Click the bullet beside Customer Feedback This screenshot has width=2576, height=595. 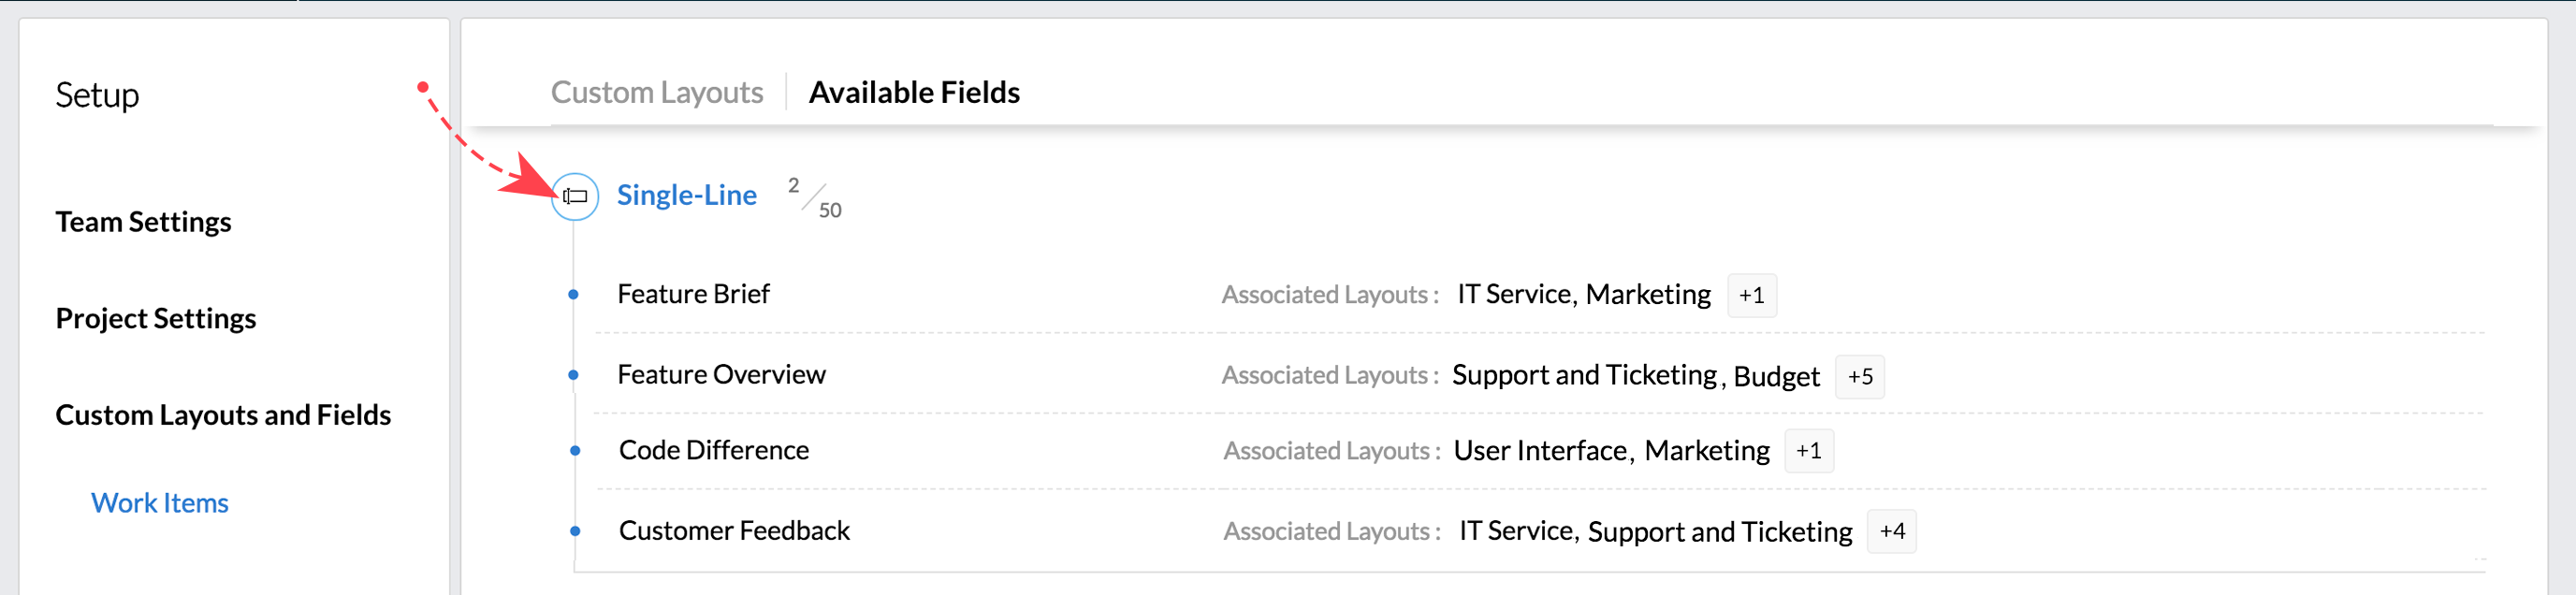(x=575, y=531)
